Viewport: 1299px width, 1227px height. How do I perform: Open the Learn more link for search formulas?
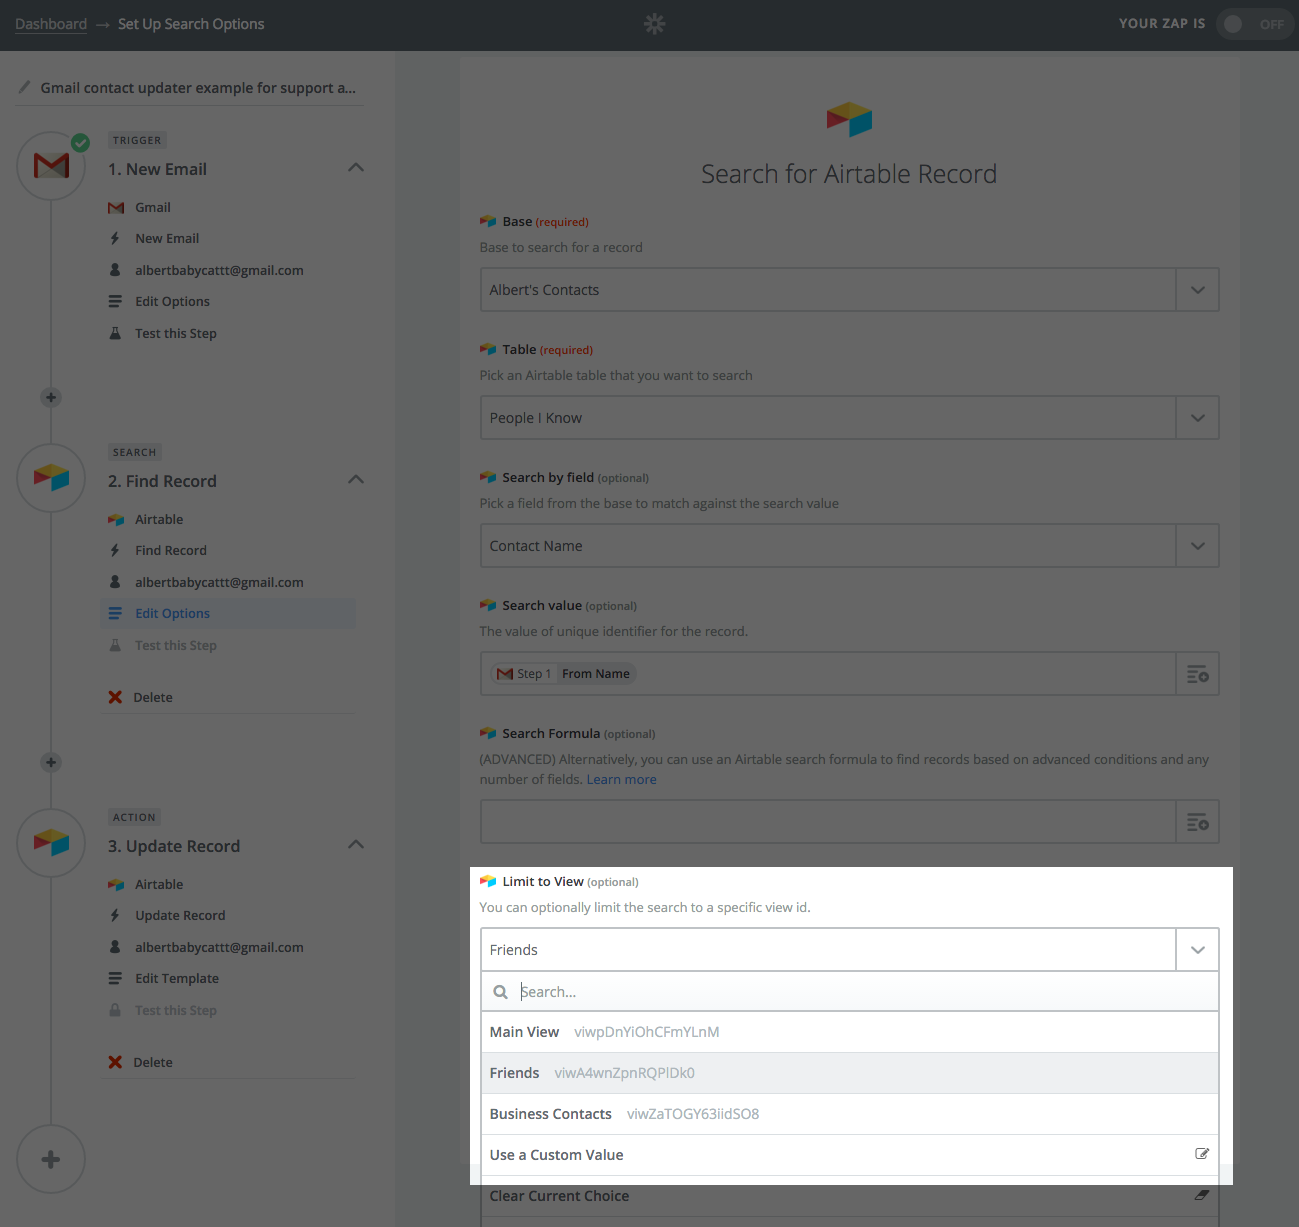pos(621,779)
